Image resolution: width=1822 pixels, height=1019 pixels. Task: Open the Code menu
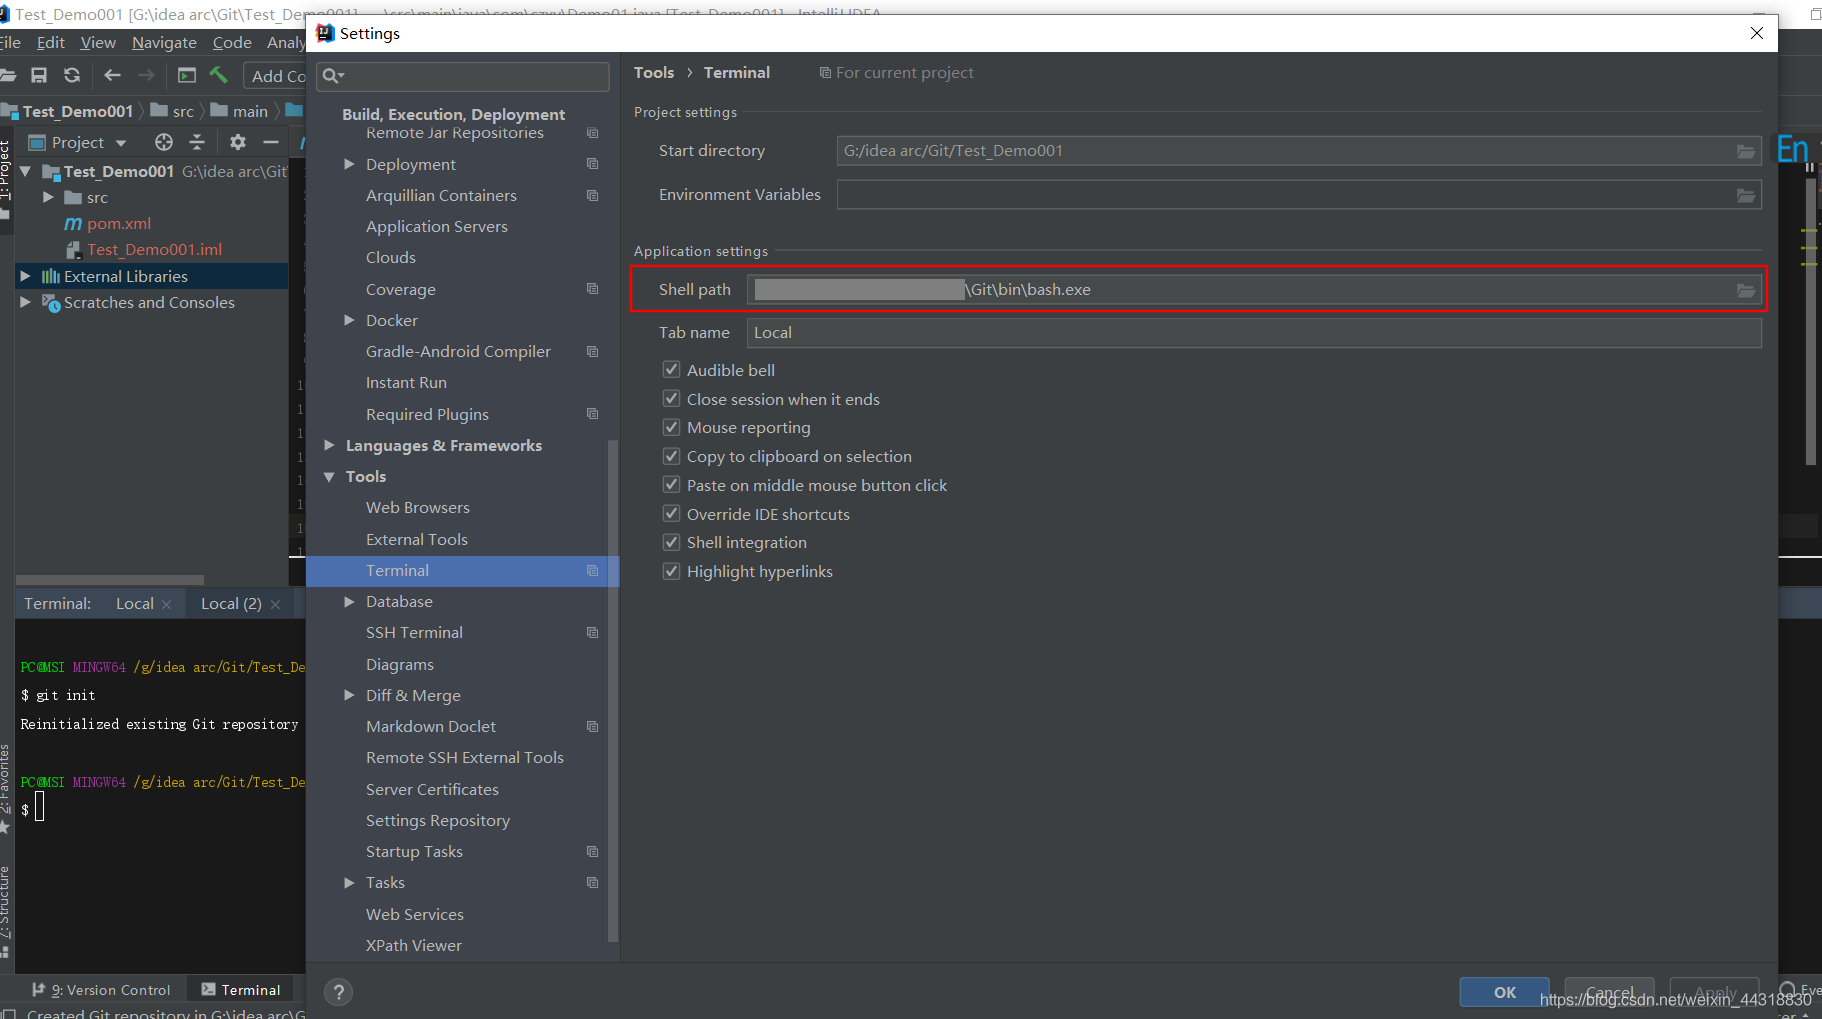[232, 43]
